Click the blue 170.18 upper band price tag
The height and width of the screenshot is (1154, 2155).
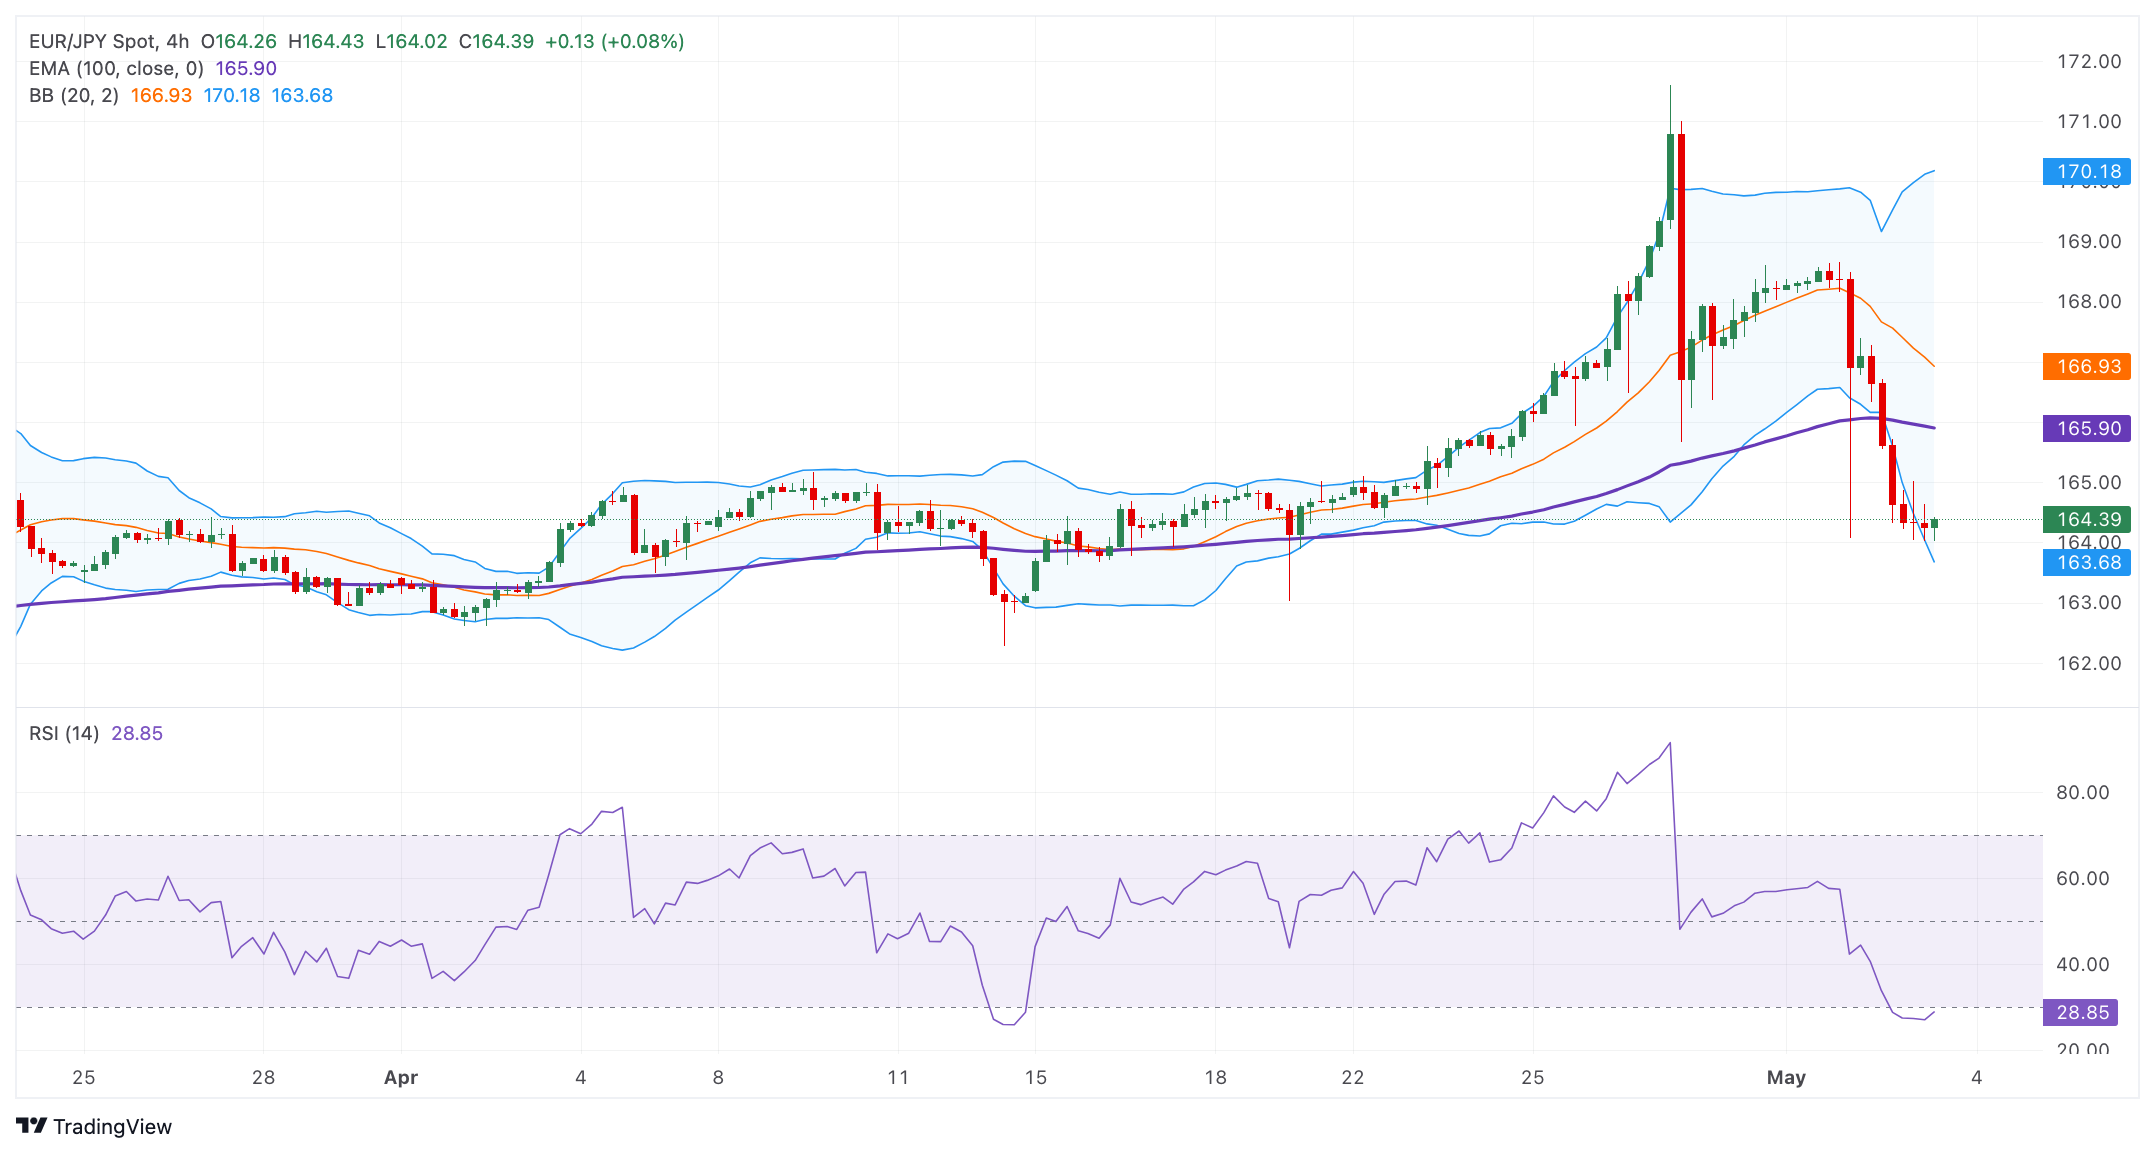click(2087, 172)
